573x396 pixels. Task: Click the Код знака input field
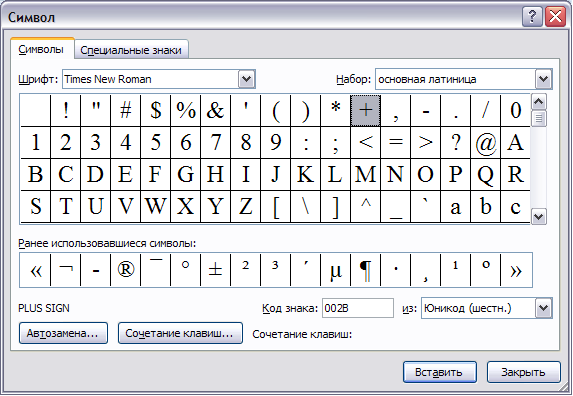pyautogui.click(x=358, y=308)
